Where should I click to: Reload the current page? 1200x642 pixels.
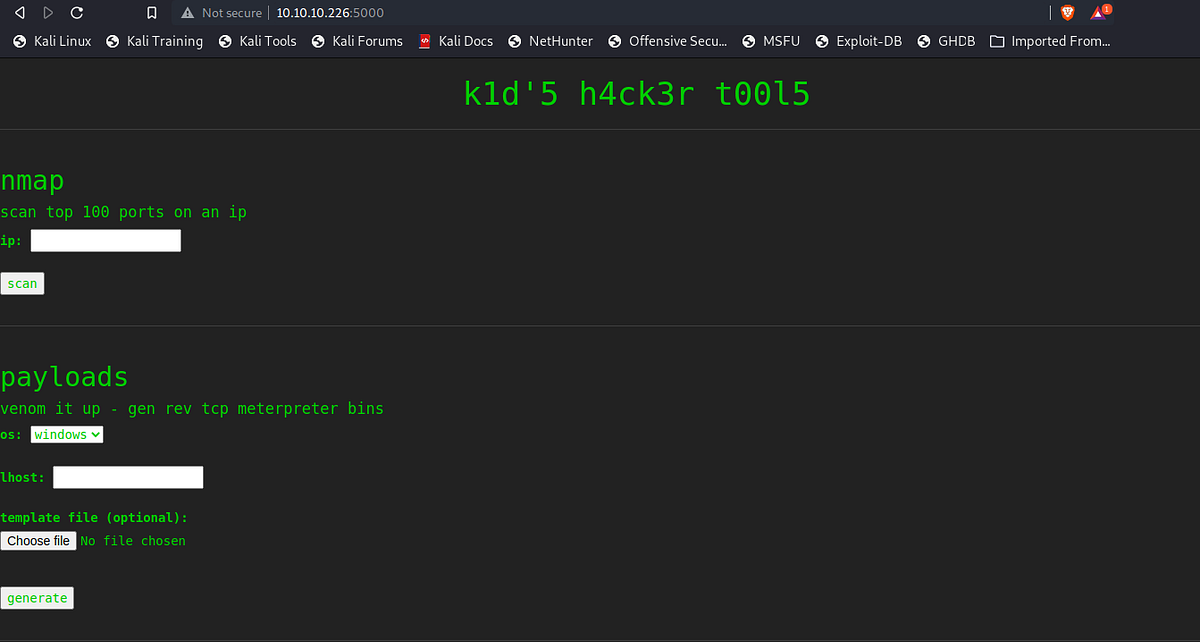(76, 12)
